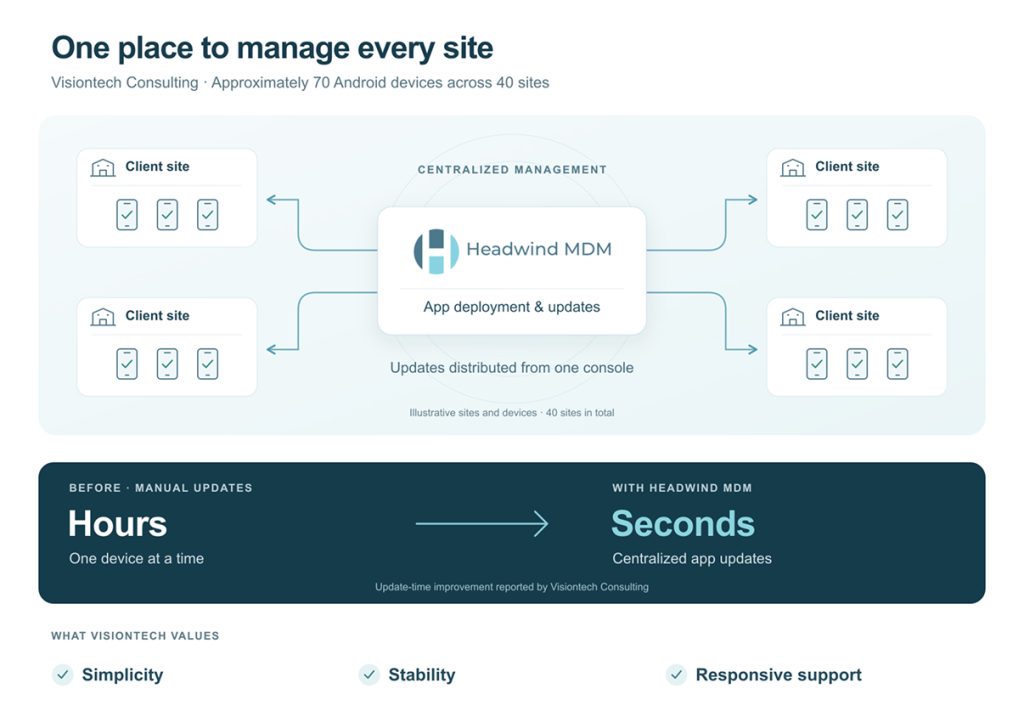The width and height of the screenshot is (1024, 717).
Task: Click the "WHAT VISIONTECH VALUES" heading
Action: [x=135, y=636]
